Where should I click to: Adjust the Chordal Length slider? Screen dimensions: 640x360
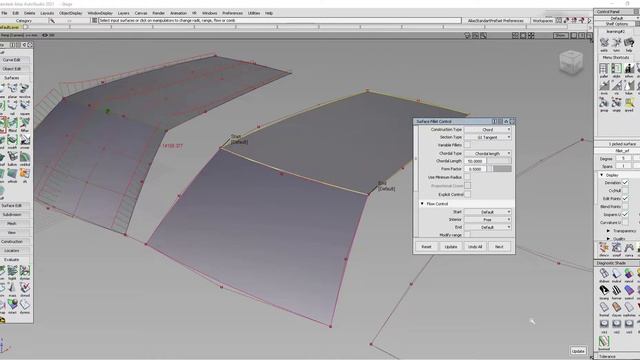498,161
